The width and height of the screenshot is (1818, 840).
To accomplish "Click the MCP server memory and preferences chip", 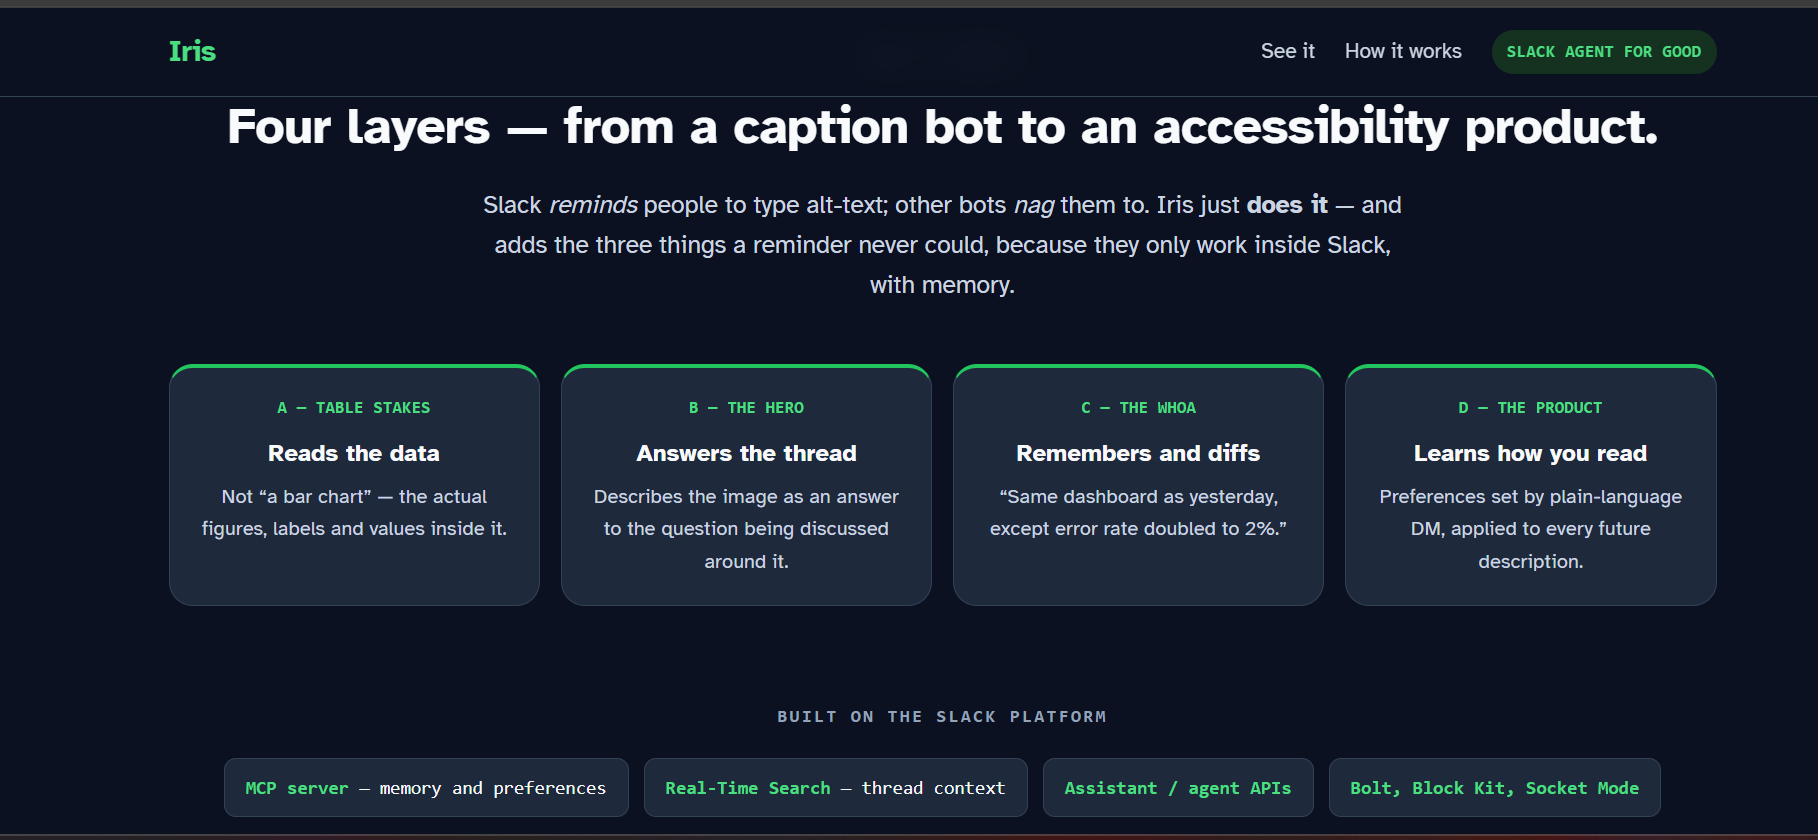I will [426, 788].
